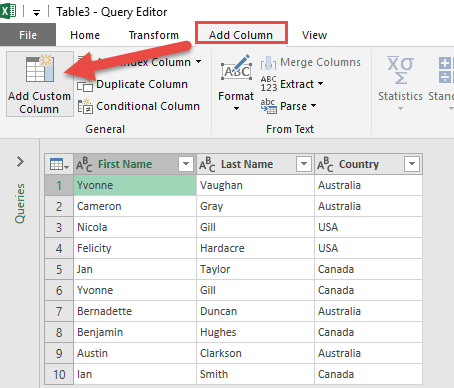454x388 pixels.
Task: Select the cell containing Hardacre
Action: point(255,248)
